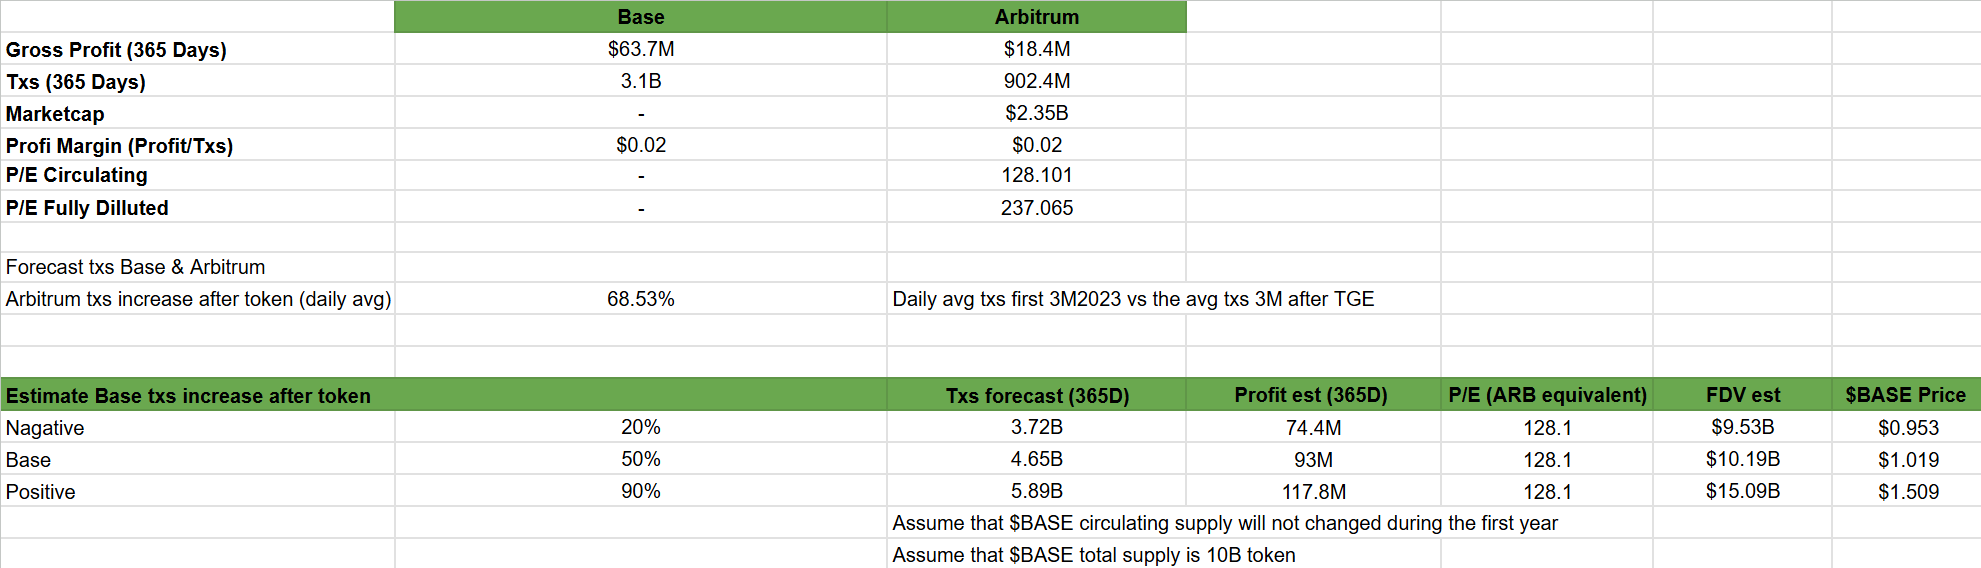The image size is (1981, 568).
Task: Select the Base profit margin $0.02 cell
Action: click(640, 145)
